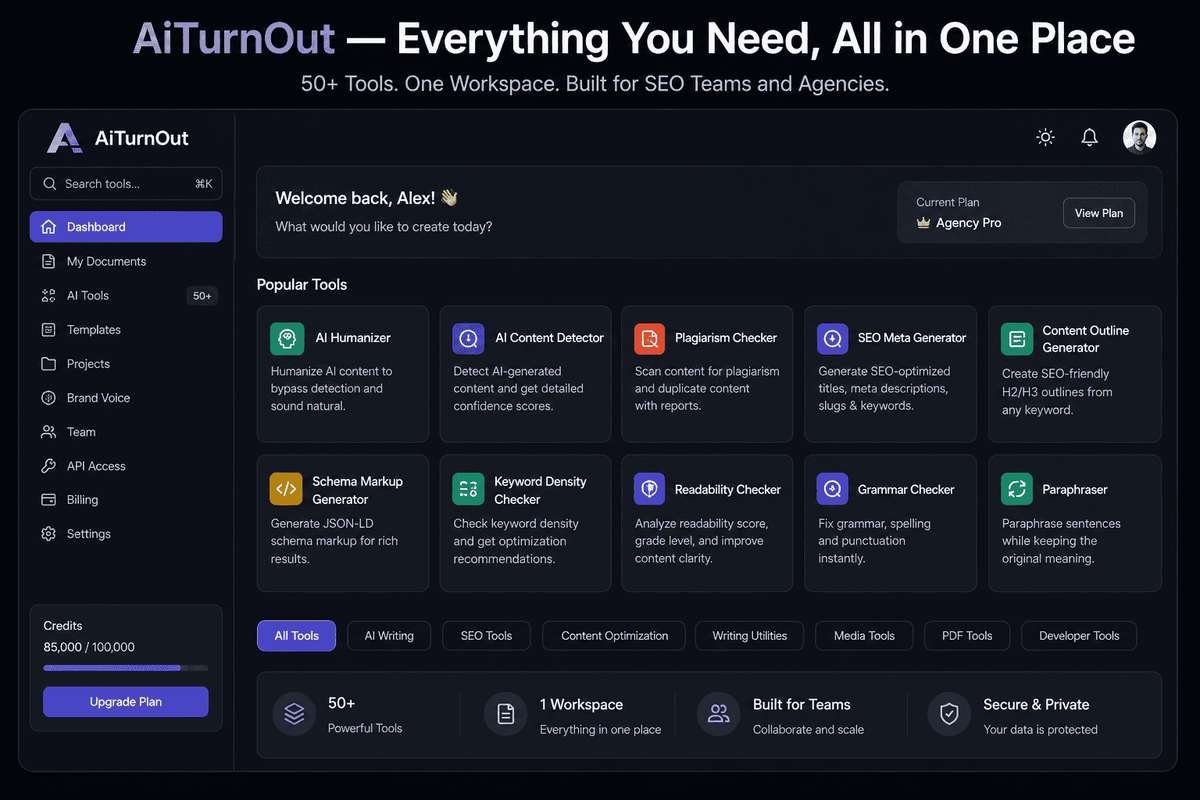Select the Writing Utilities tab
Viewport: 1200px width, 800px height.
pos(750,636)
